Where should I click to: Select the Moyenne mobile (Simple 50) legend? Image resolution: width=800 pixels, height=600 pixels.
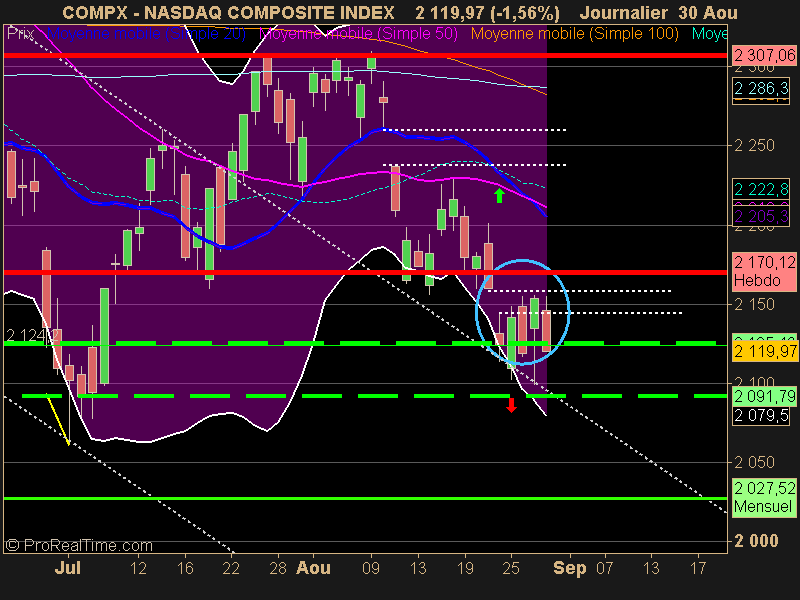coord(358,34)
